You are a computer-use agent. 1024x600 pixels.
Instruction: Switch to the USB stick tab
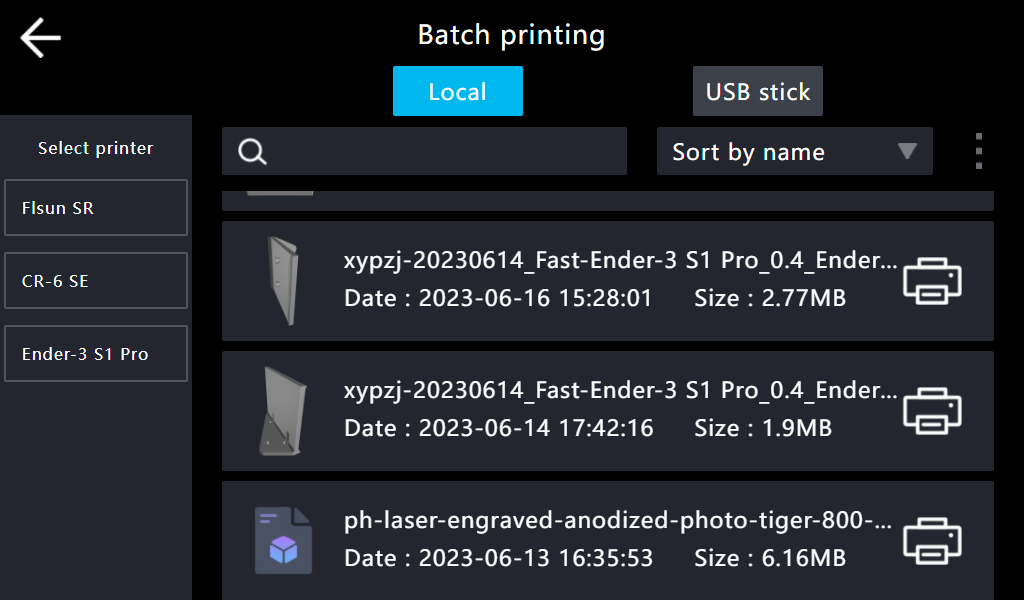pyautogui.click(x=757, y=92)
